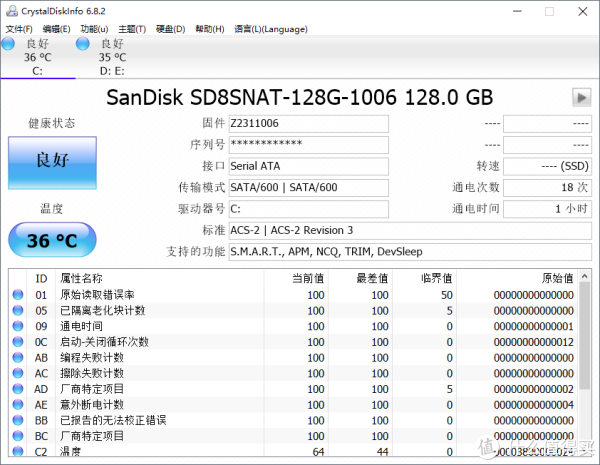Select the 已隔离老化块计数 attribute row
Image resolution: width=600 pixels, height=465 pixels.
click(293, 310)
